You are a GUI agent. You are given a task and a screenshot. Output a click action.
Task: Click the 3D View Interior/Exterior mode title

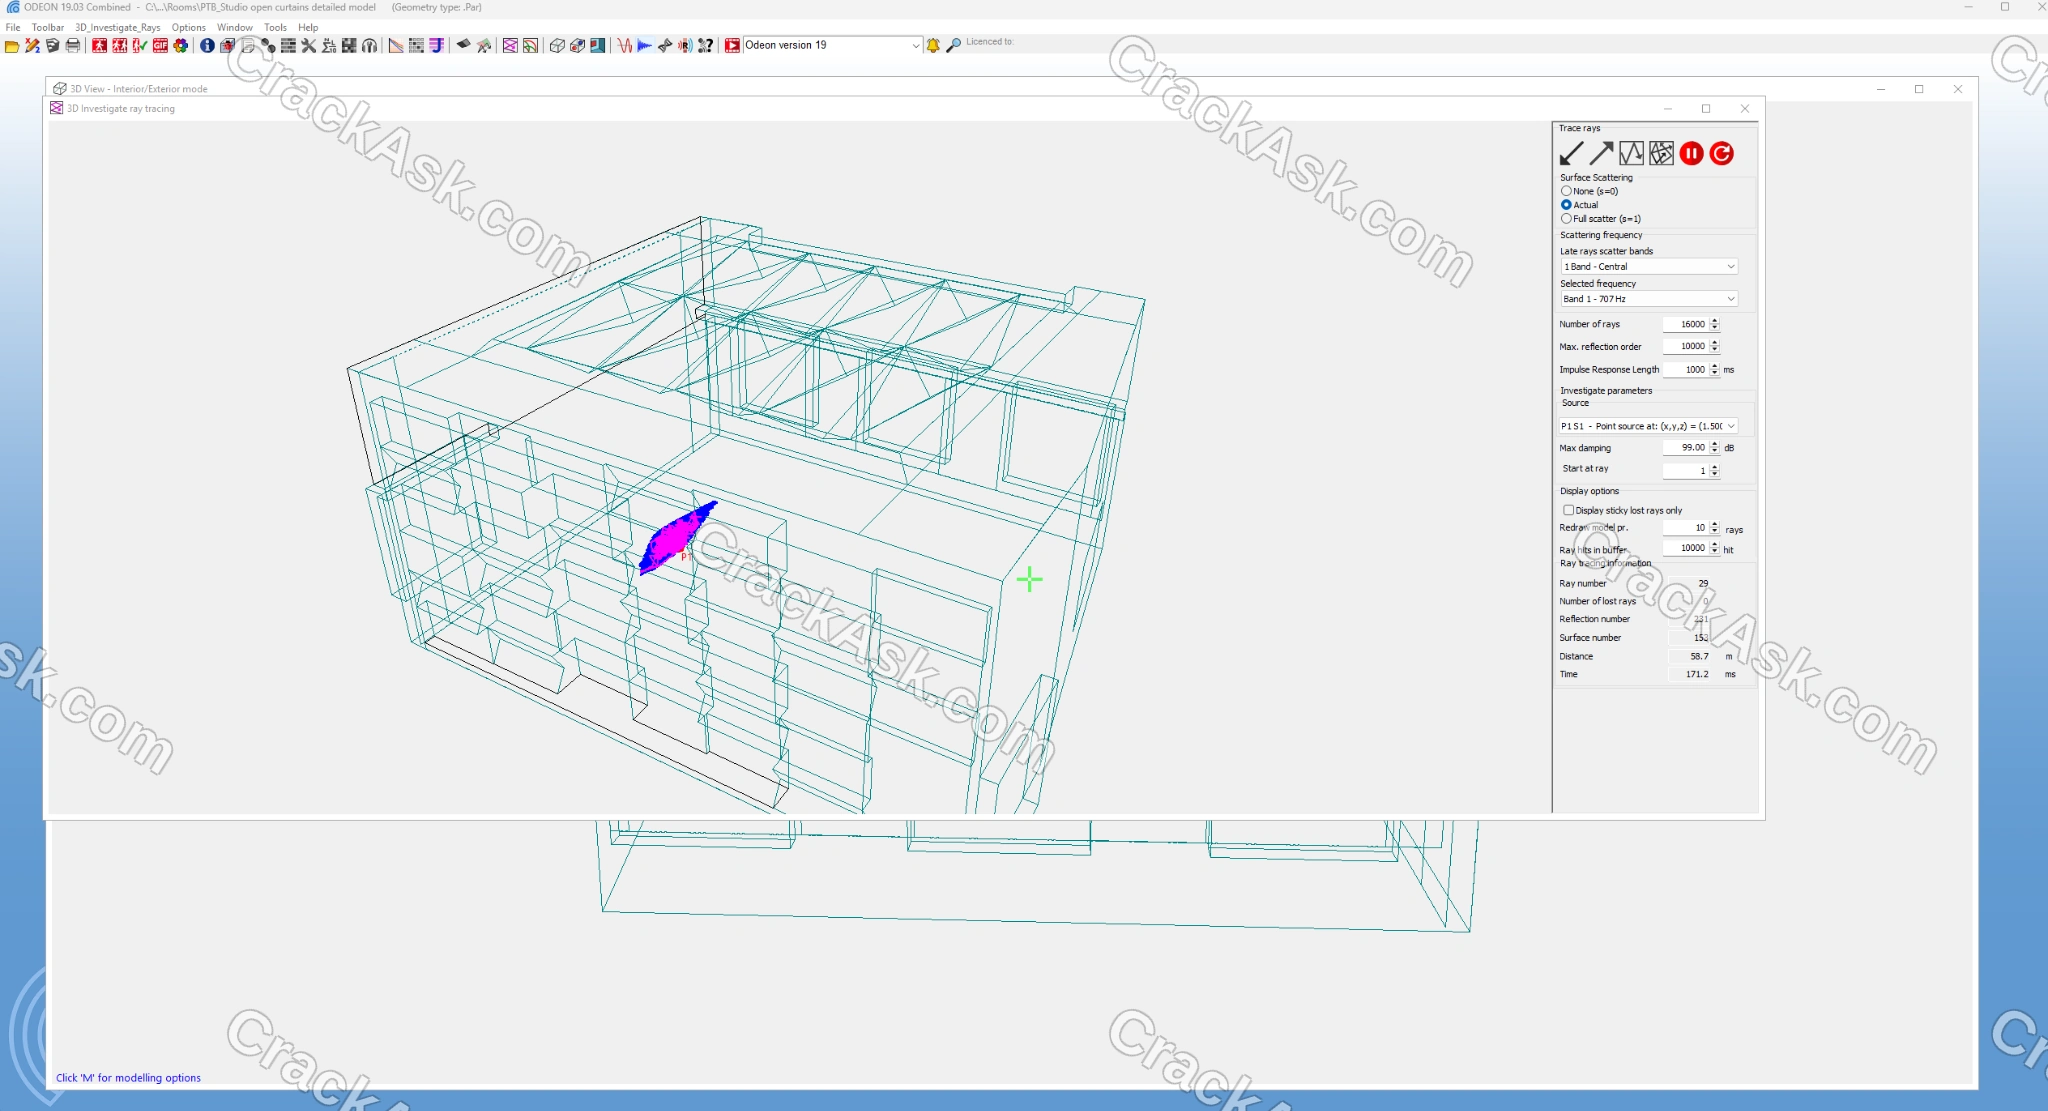(138, 89)
